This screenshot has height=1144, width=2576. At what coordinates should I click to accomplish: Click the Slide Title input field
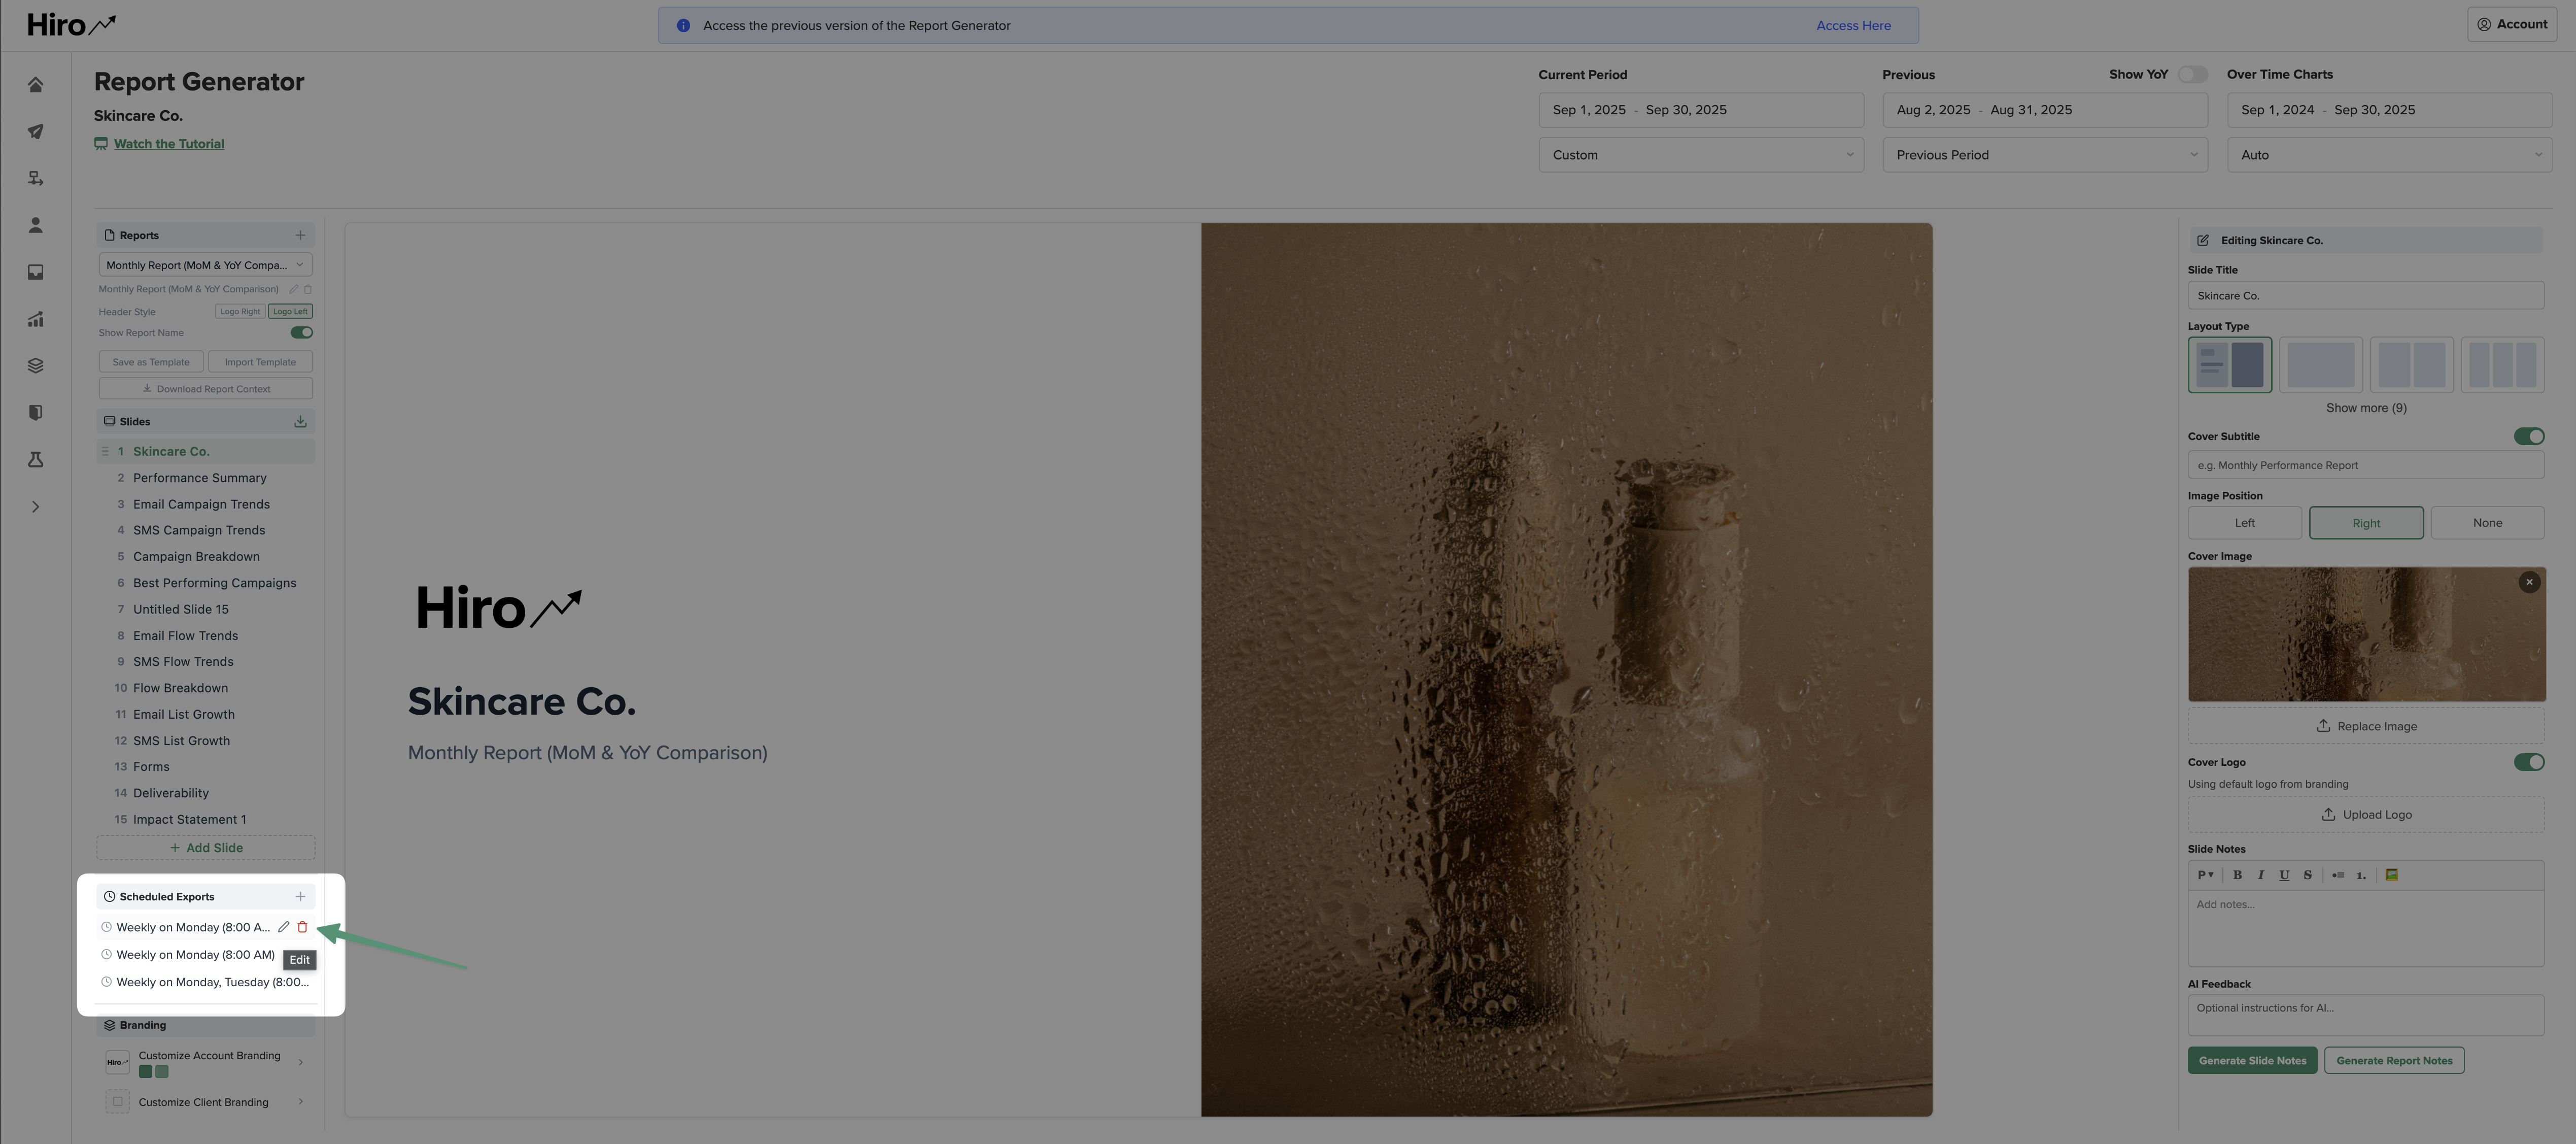2366,296
